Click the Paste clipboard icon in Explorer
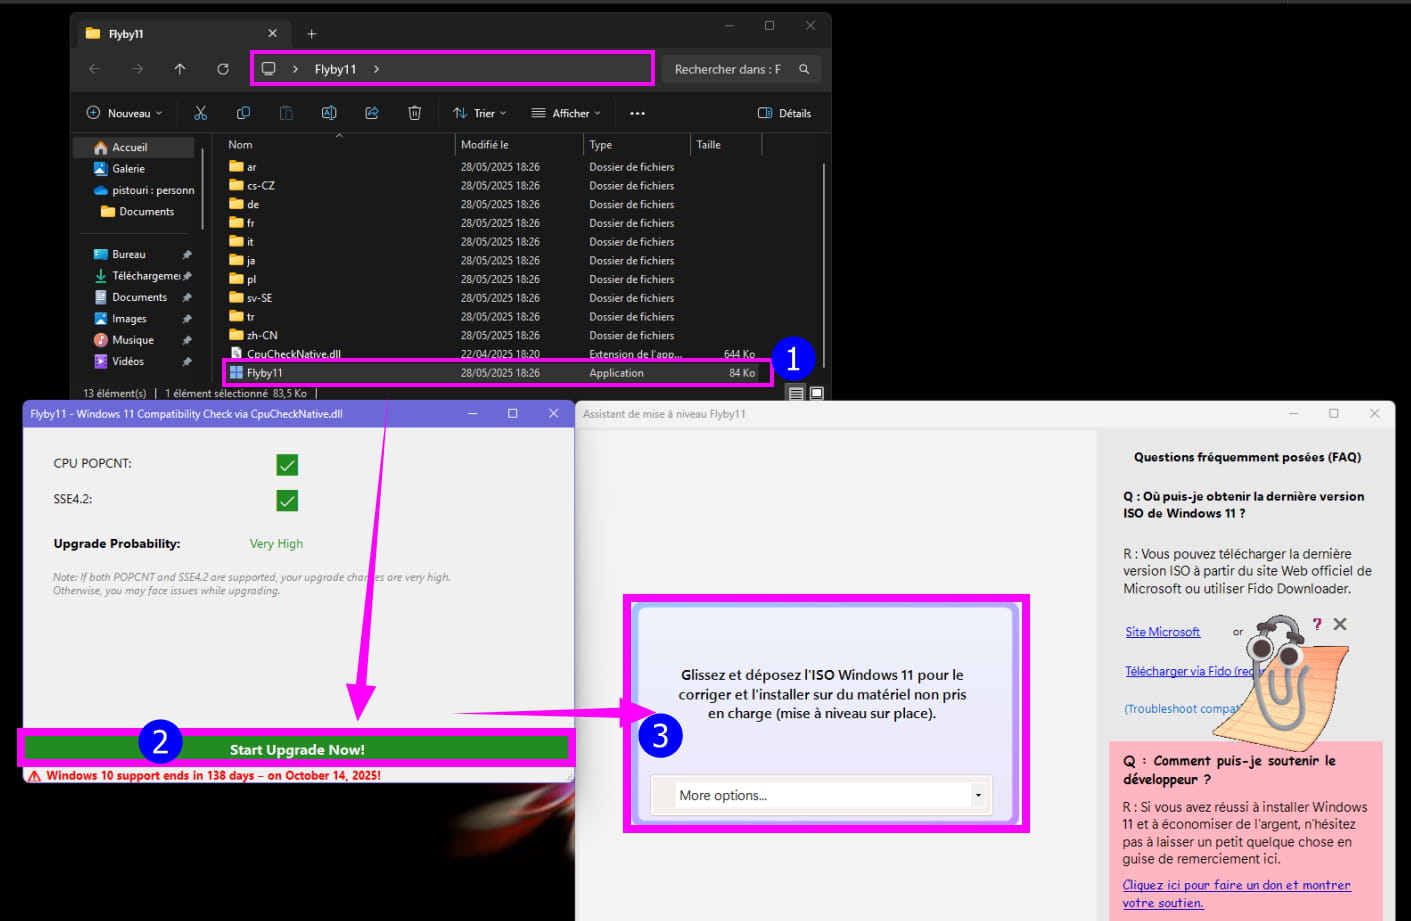 coord(286,113)
